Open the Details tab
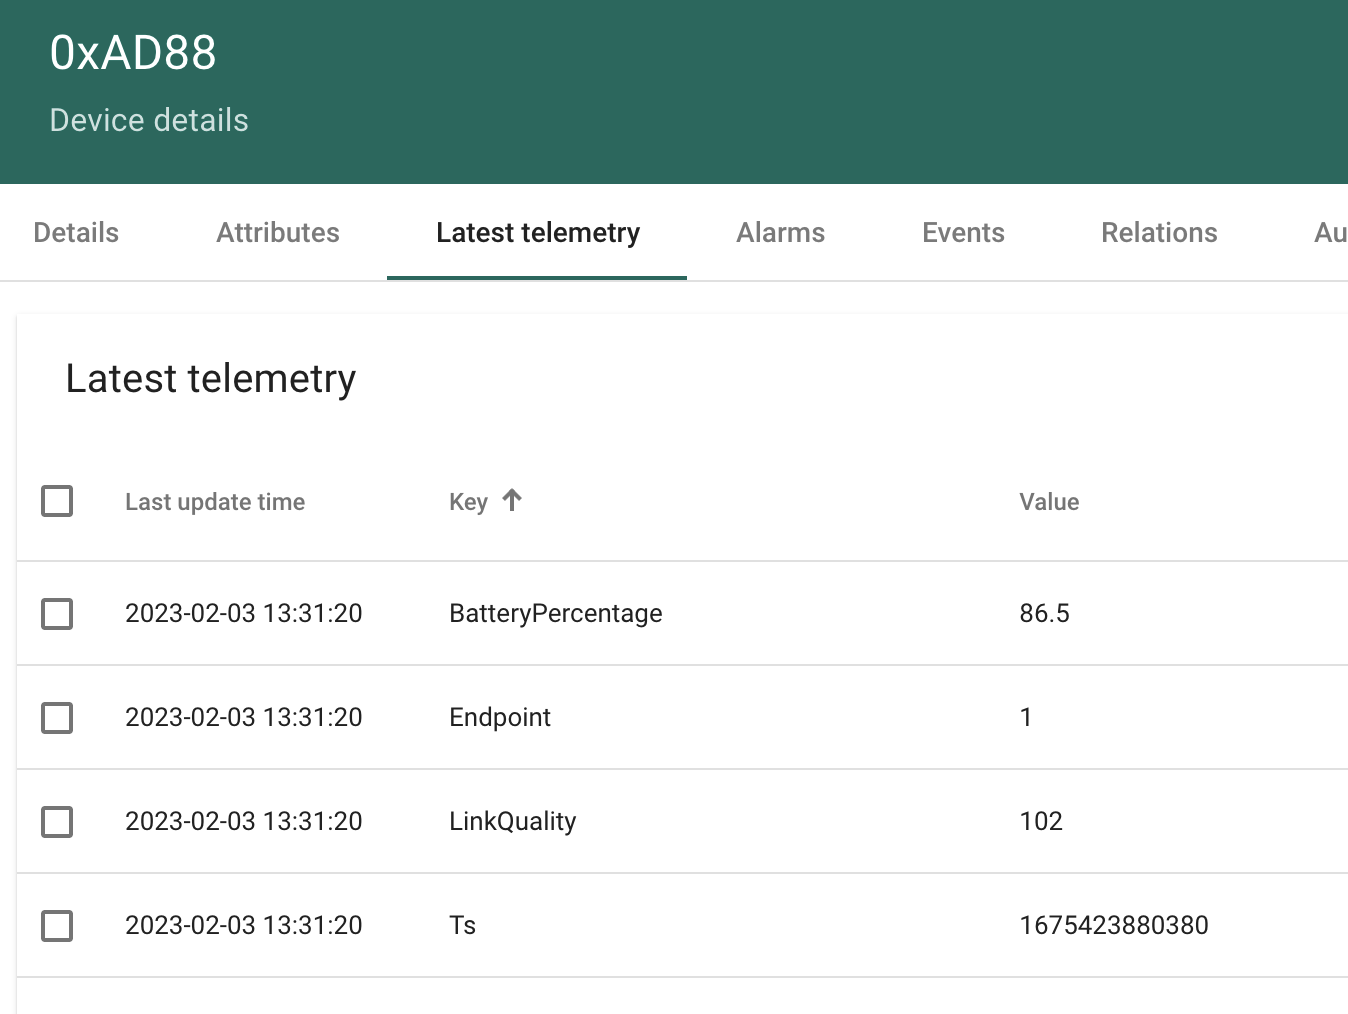Viewport: 1348px width, 1014px height. tap(75, 232)
